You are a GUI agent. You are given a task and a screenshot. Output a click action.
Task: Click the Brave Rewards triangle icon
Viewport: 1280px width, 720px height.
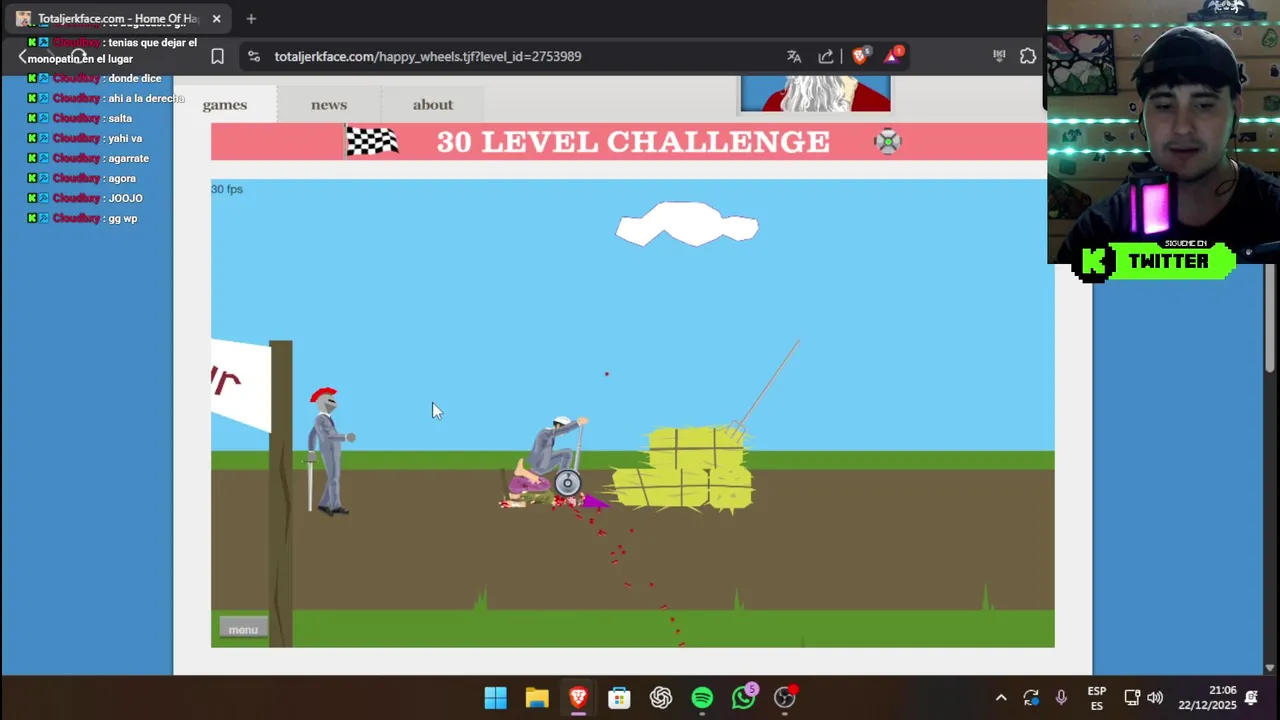[892, 55]
